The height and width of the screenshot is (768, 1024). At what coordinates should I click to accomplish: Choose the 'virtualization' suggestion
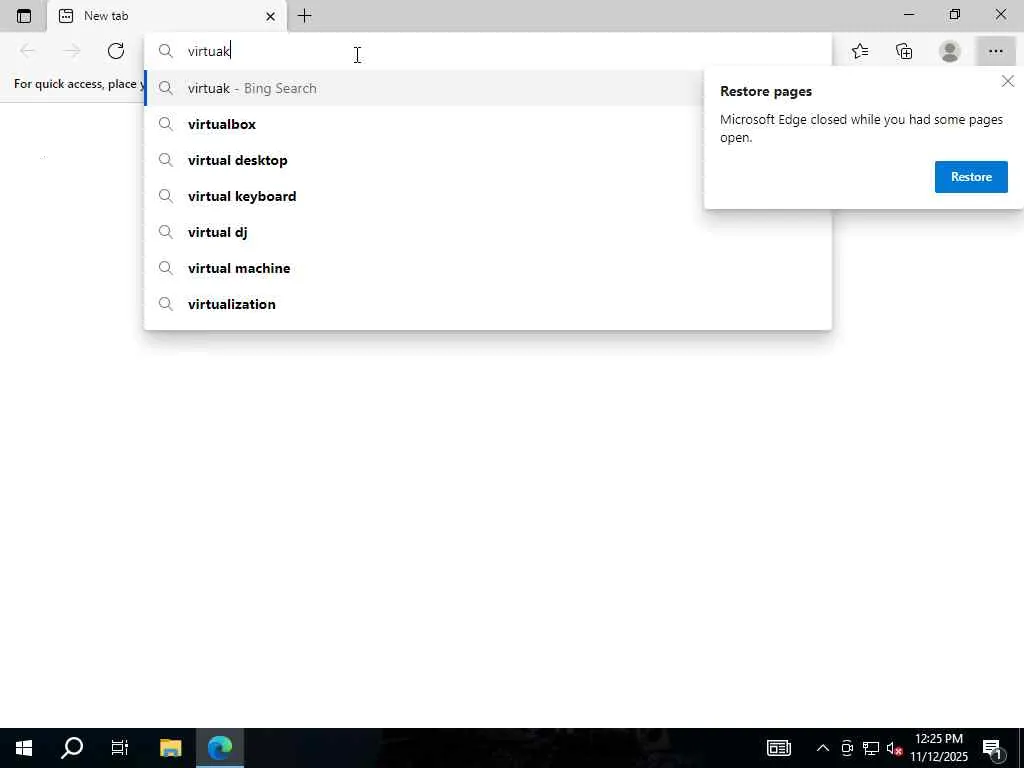point(488,304)
